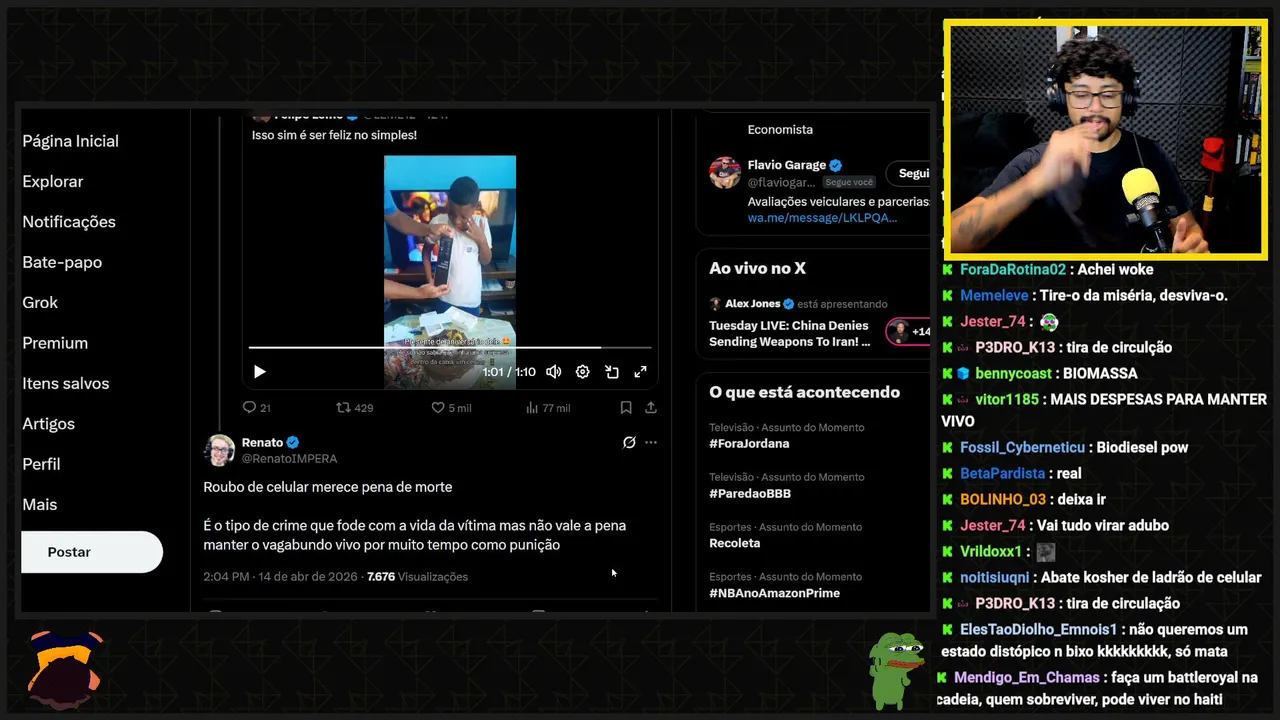Open the Premium page
Image resolution: width=1280 pixels, height=720 pixels.
pos(55,343)
